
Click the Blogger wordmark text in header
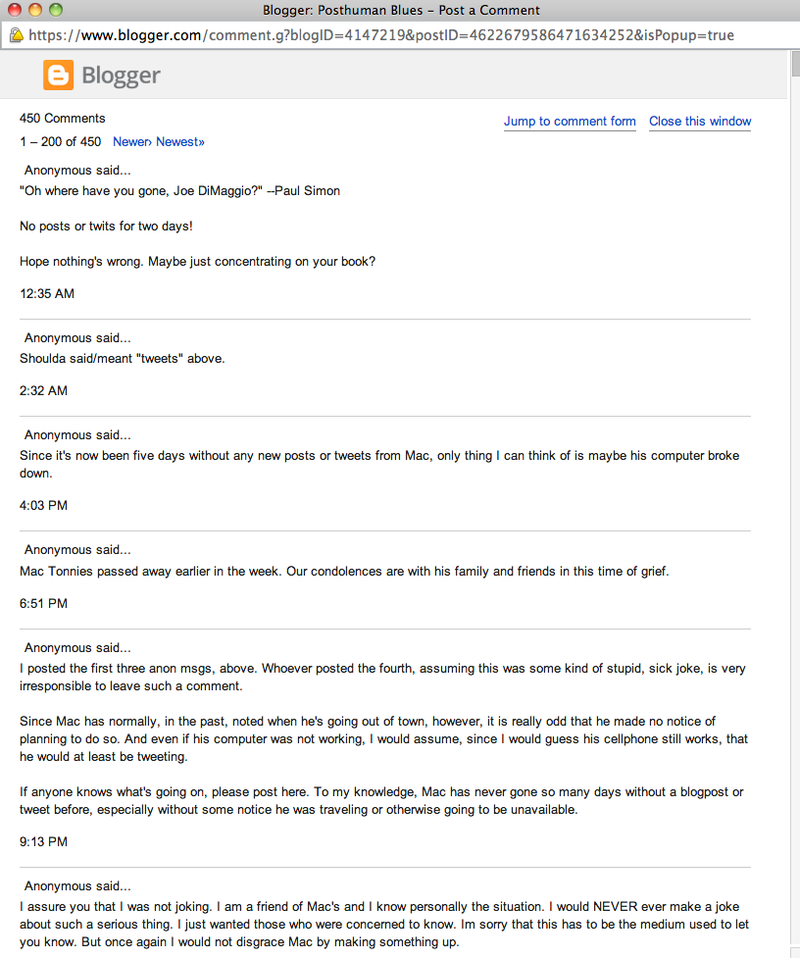coord(121,75)
